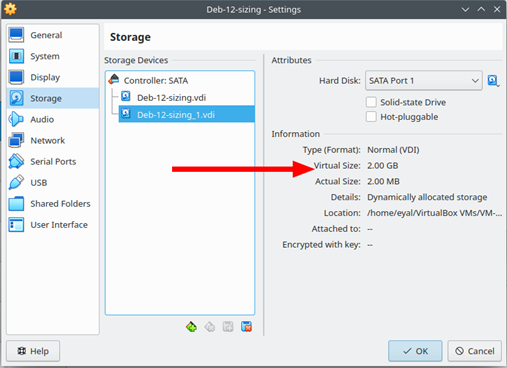Maximize the settings window
Viewport: 507px width, 368px height.
point(481,9)
